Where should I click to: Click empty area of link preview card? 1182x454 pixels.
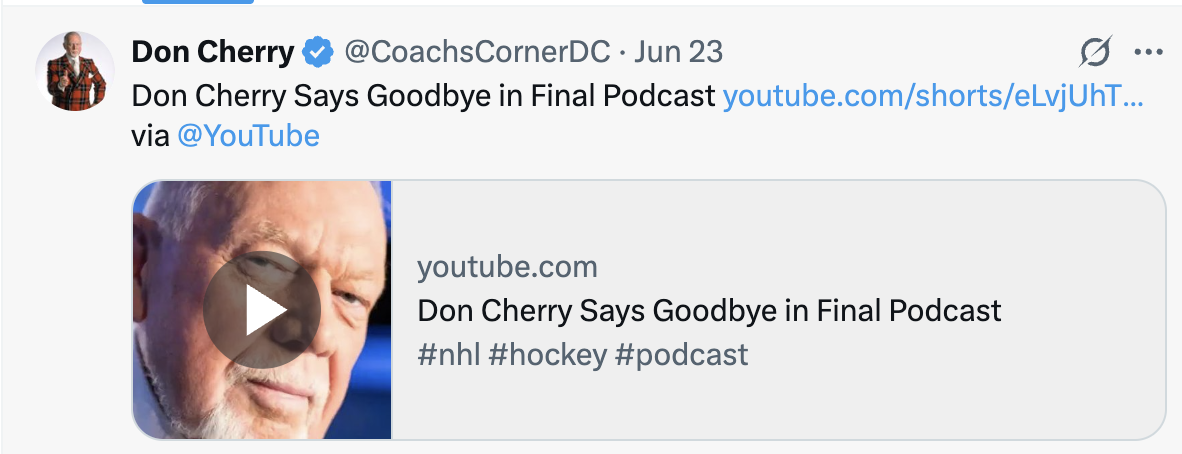(950, 400)
